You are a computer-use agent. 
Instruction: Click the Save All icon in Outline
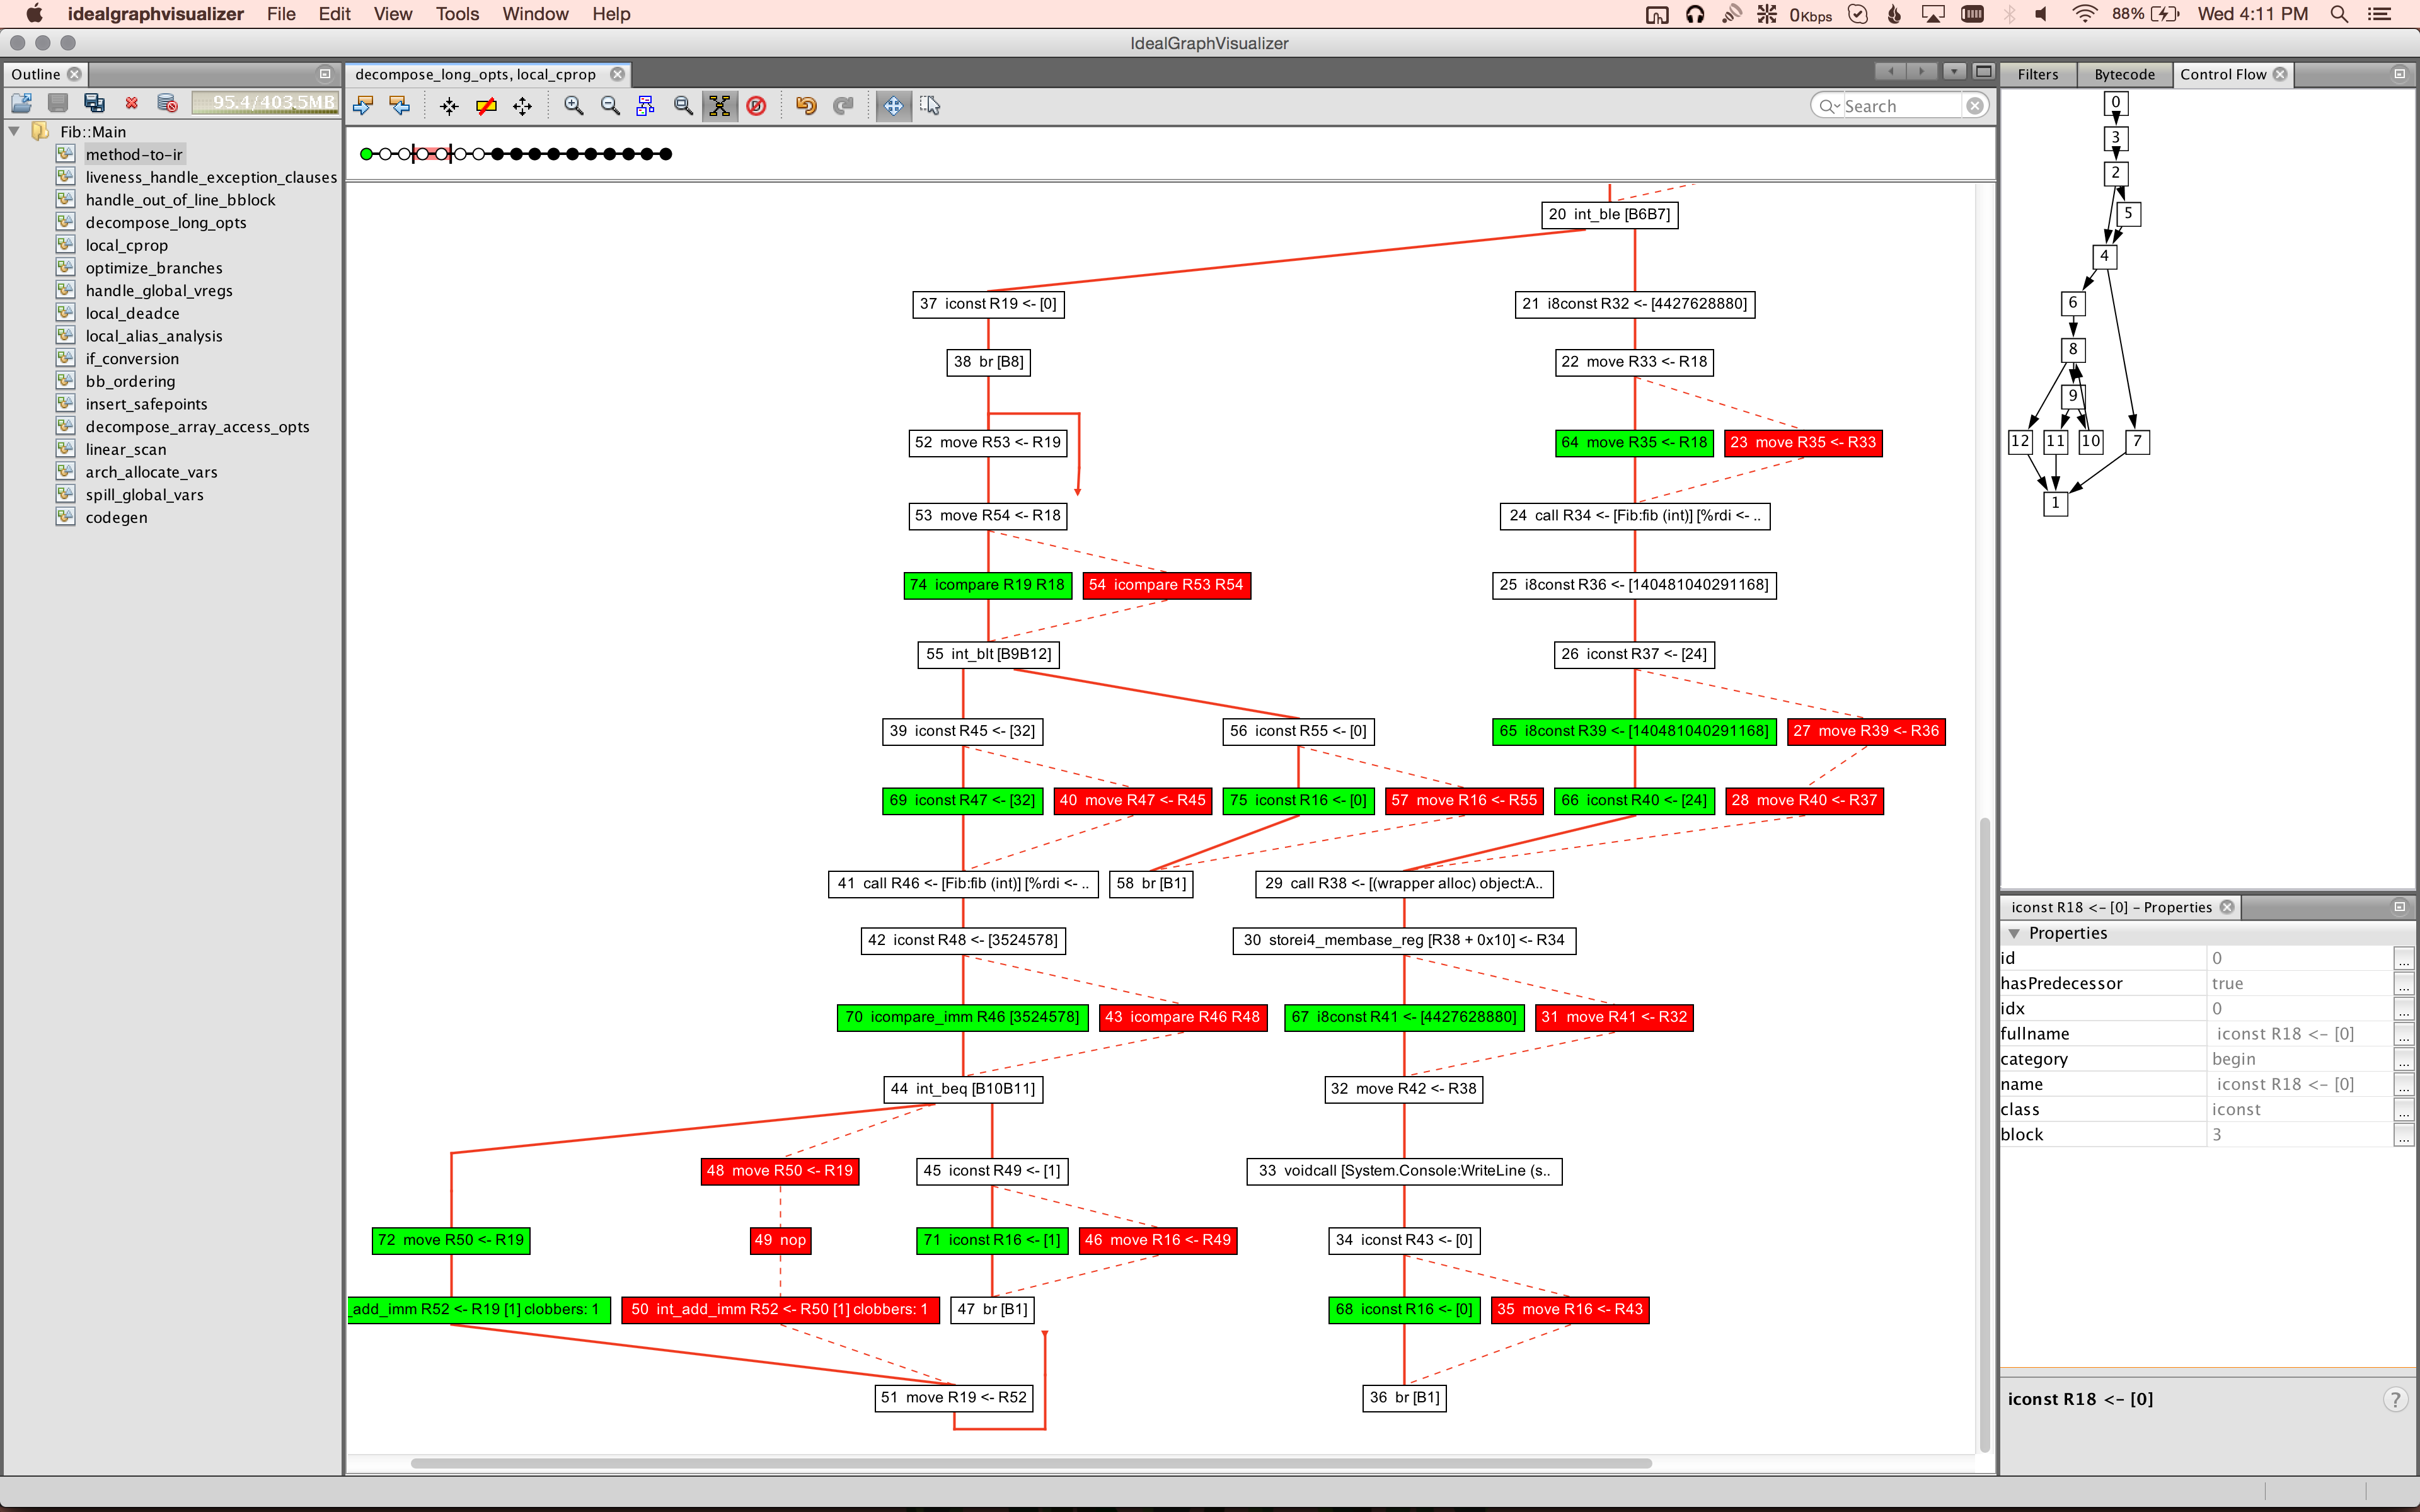95,103
